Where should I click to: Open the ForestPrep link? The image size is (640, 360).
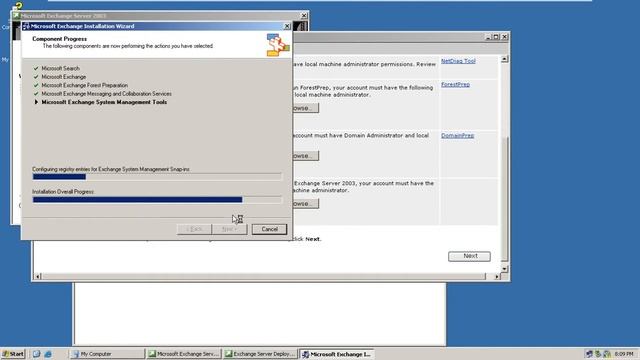(x=455, y=84)
